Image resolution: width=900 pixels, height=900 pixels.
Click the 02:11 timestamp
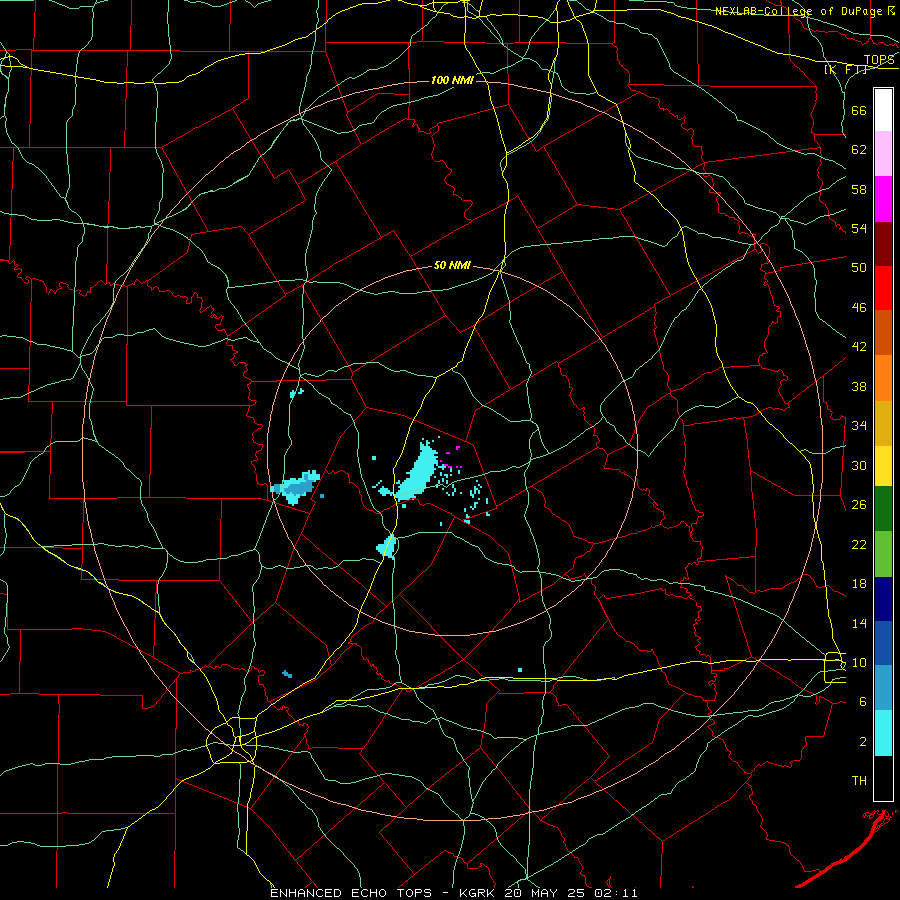618,893
